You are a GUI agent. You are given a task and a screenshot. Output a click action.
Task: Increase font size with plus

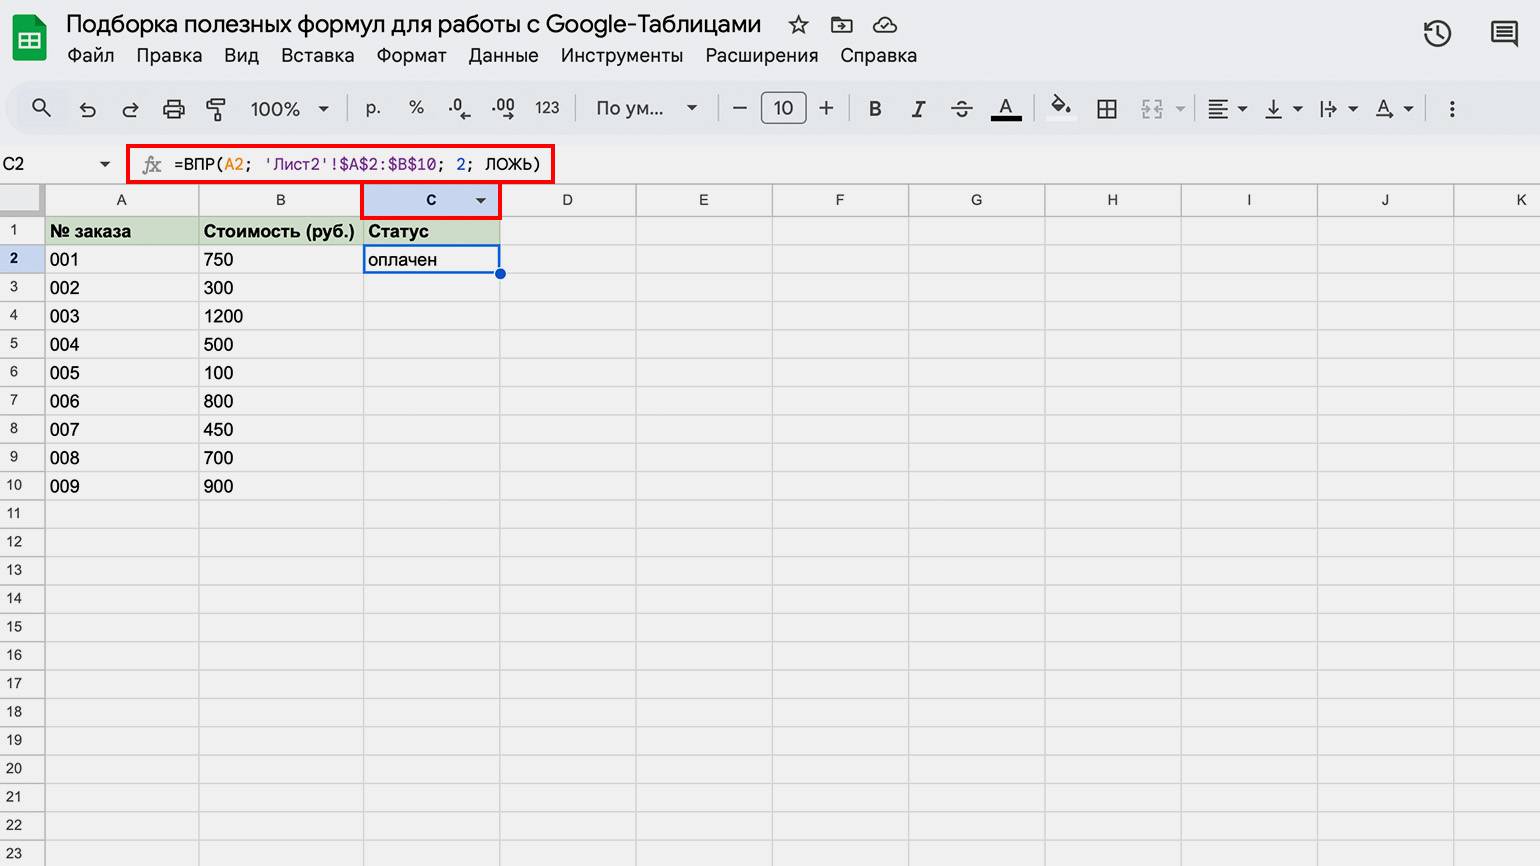(x=826, y=108)
